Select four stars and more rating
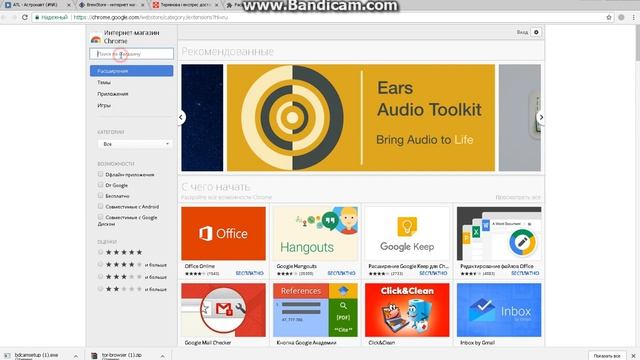The image size is (640, 360). [100, 264]
